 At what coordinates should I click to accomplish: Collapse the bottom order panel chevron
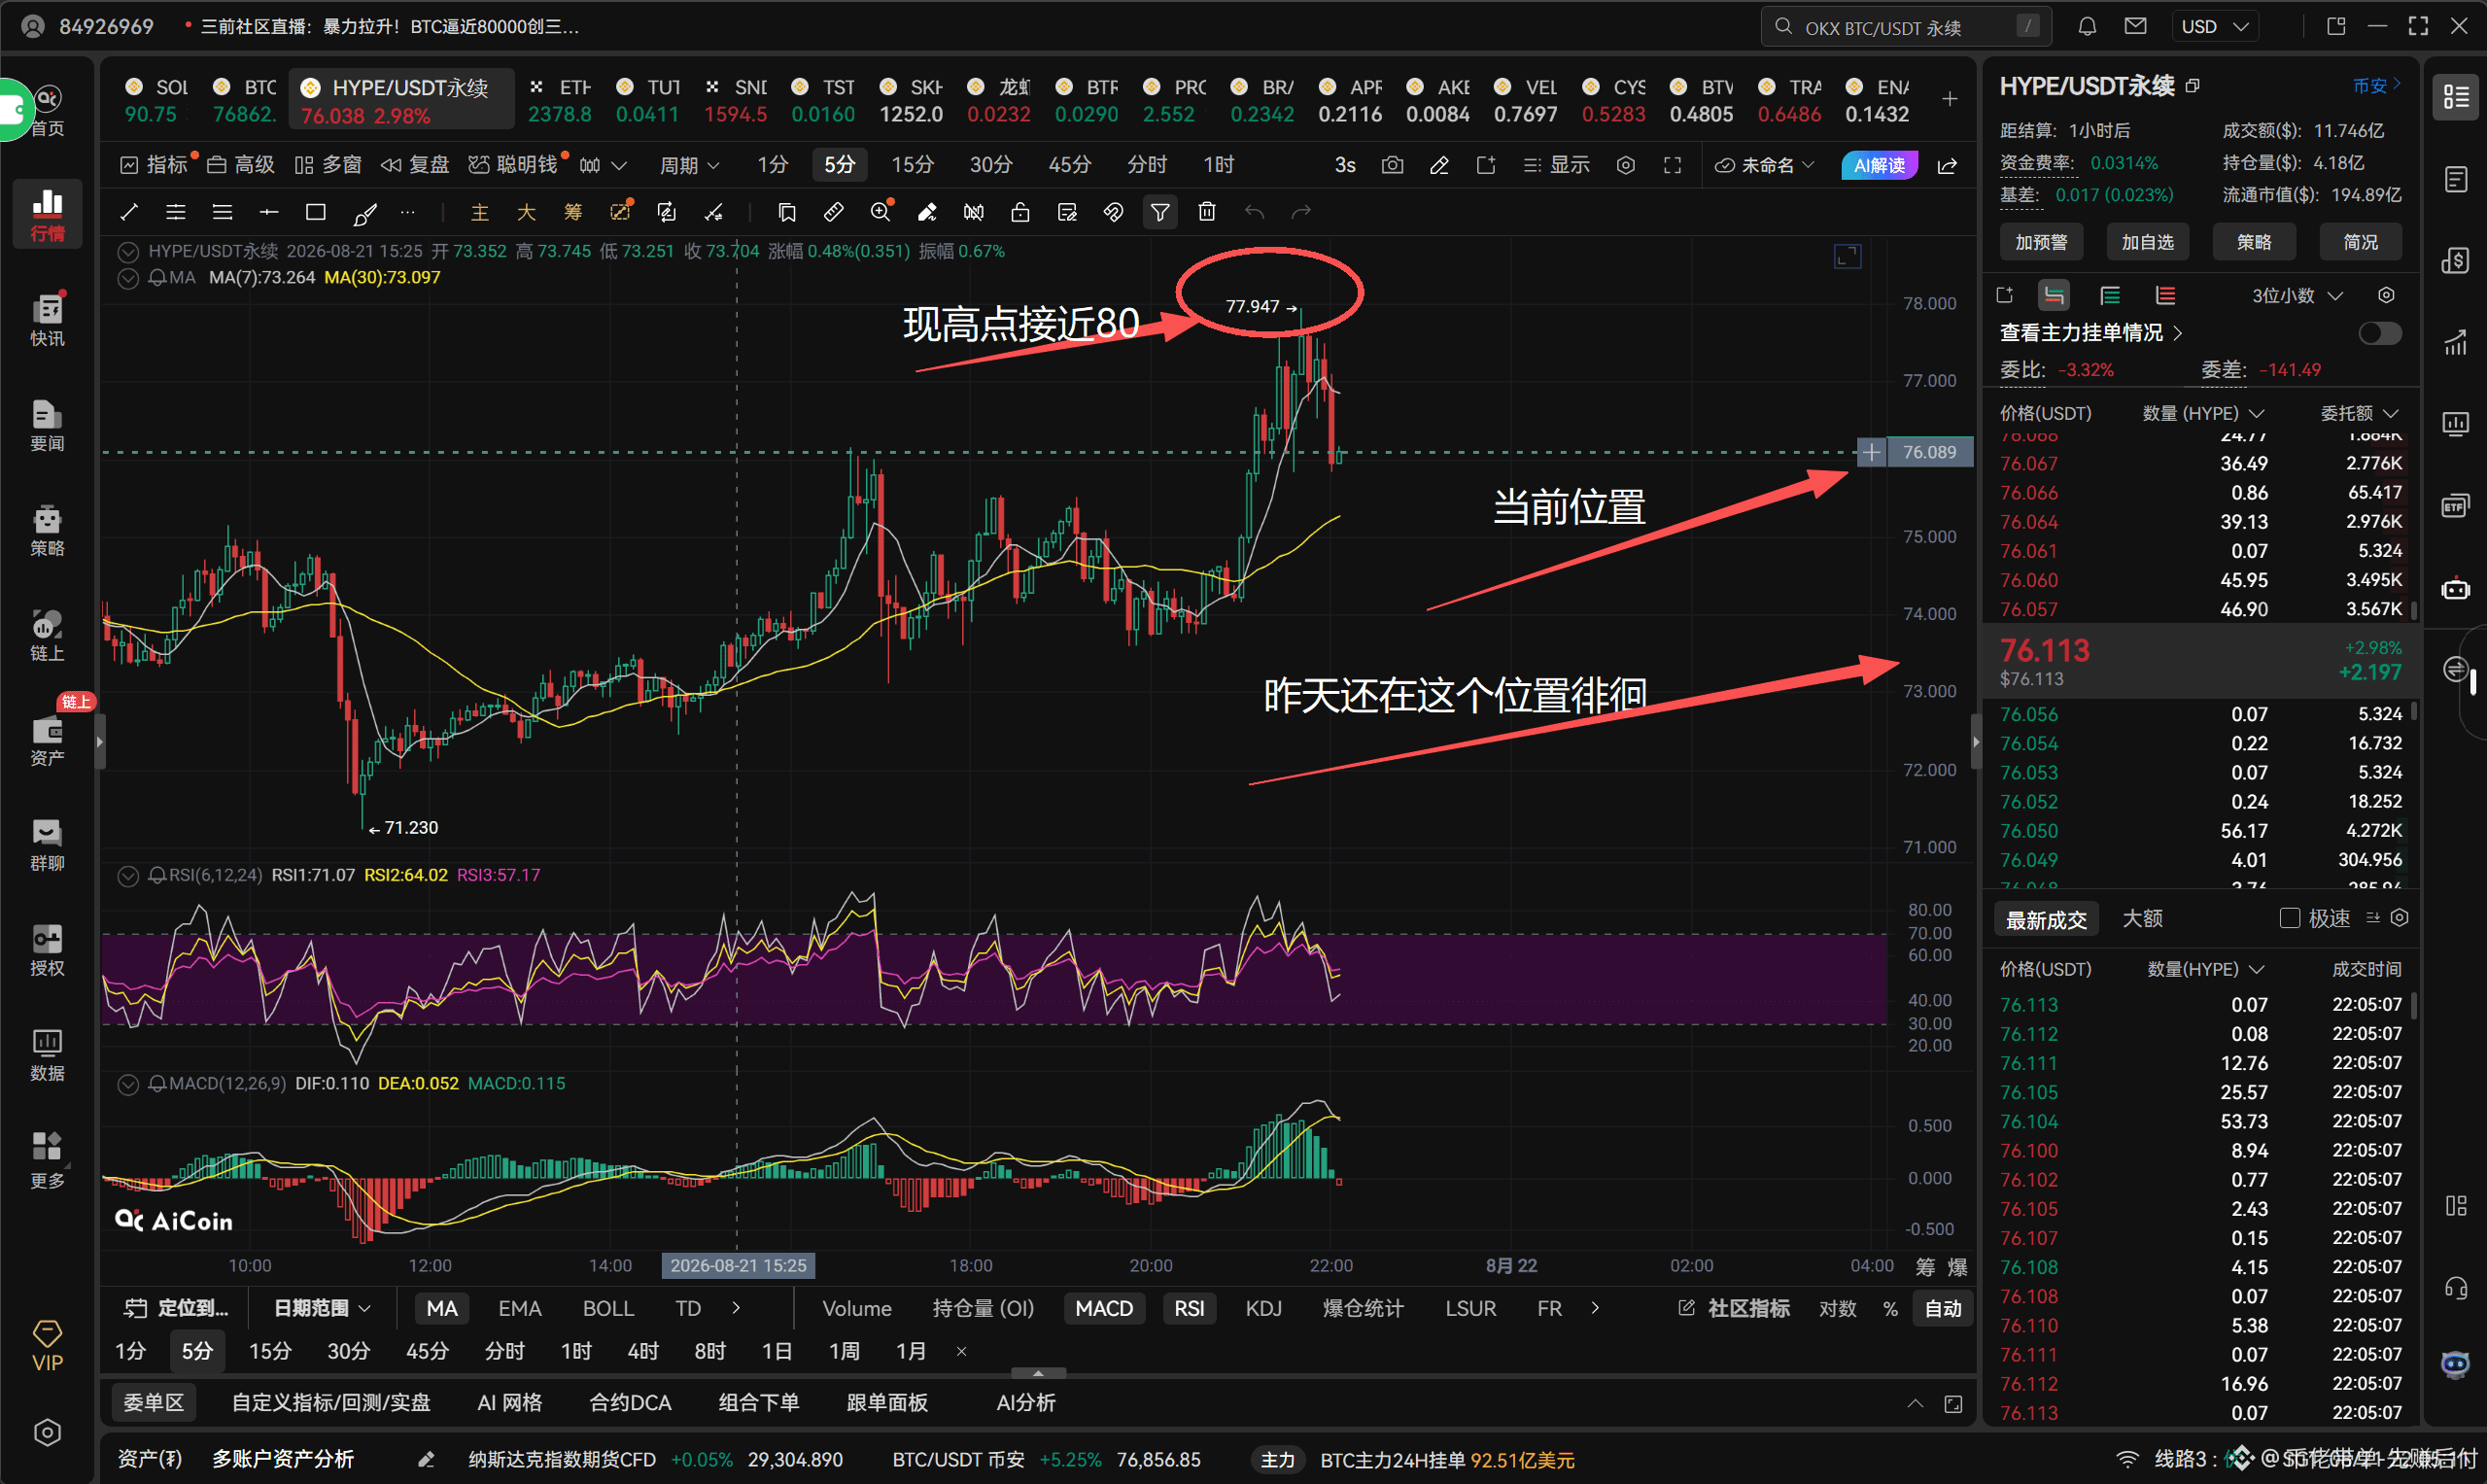click(1915, 1404)
